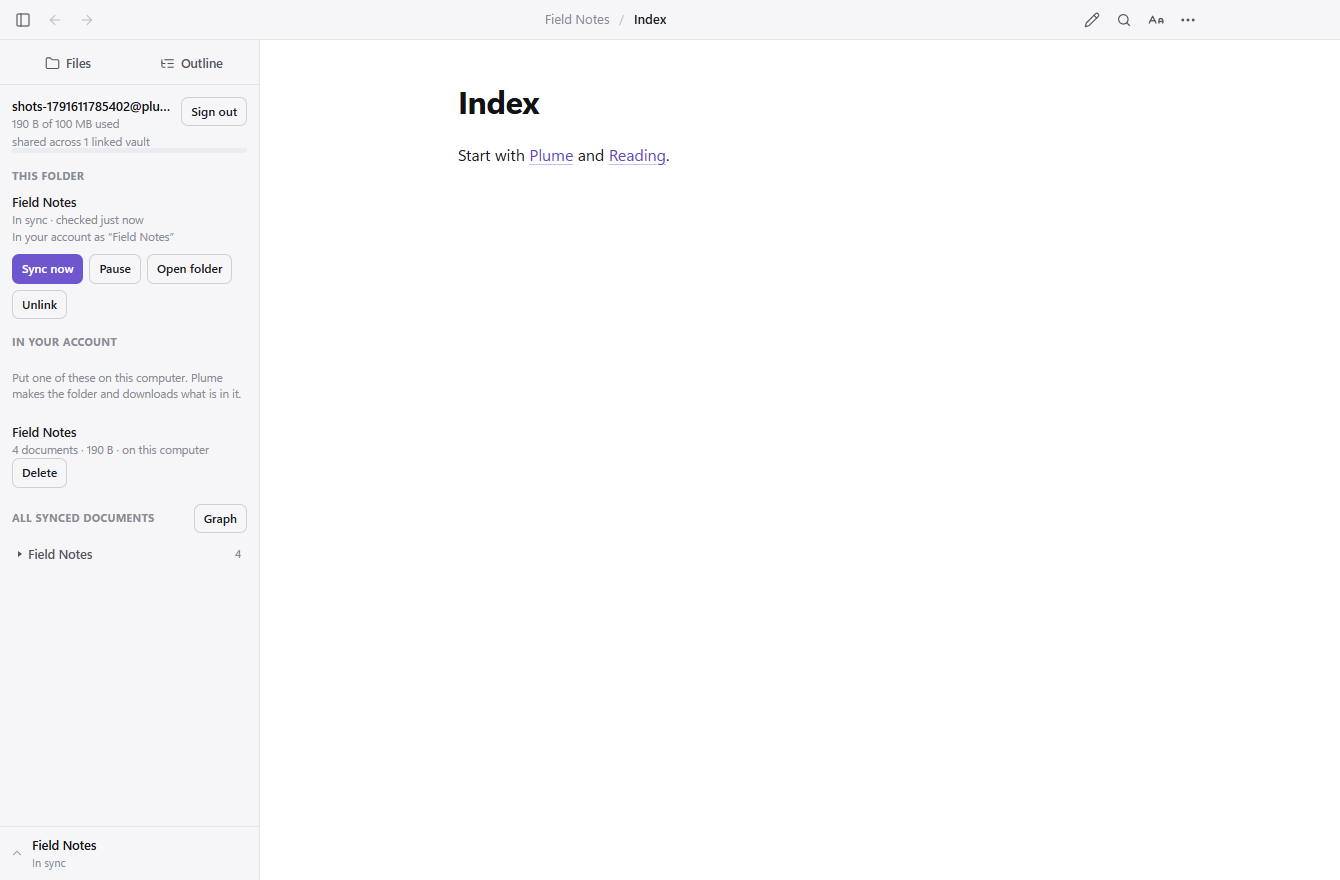Click the Sync now button
Viewport: 1340px width, 880px height.
tap(47, 269)
